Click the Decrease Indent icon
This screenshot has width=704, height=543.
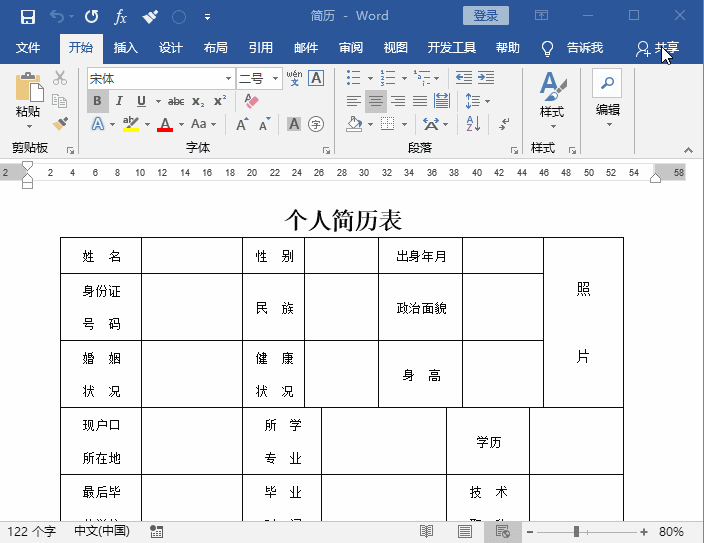coord(464,78)
